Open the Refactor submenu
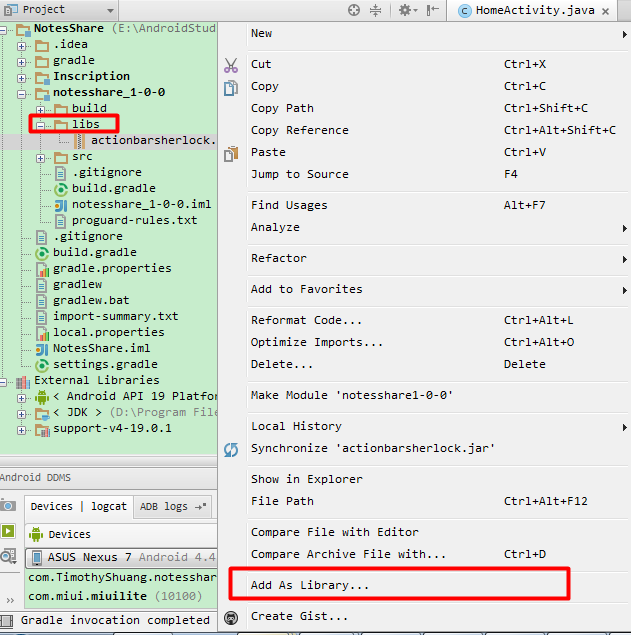 click(x=439, y=258)
